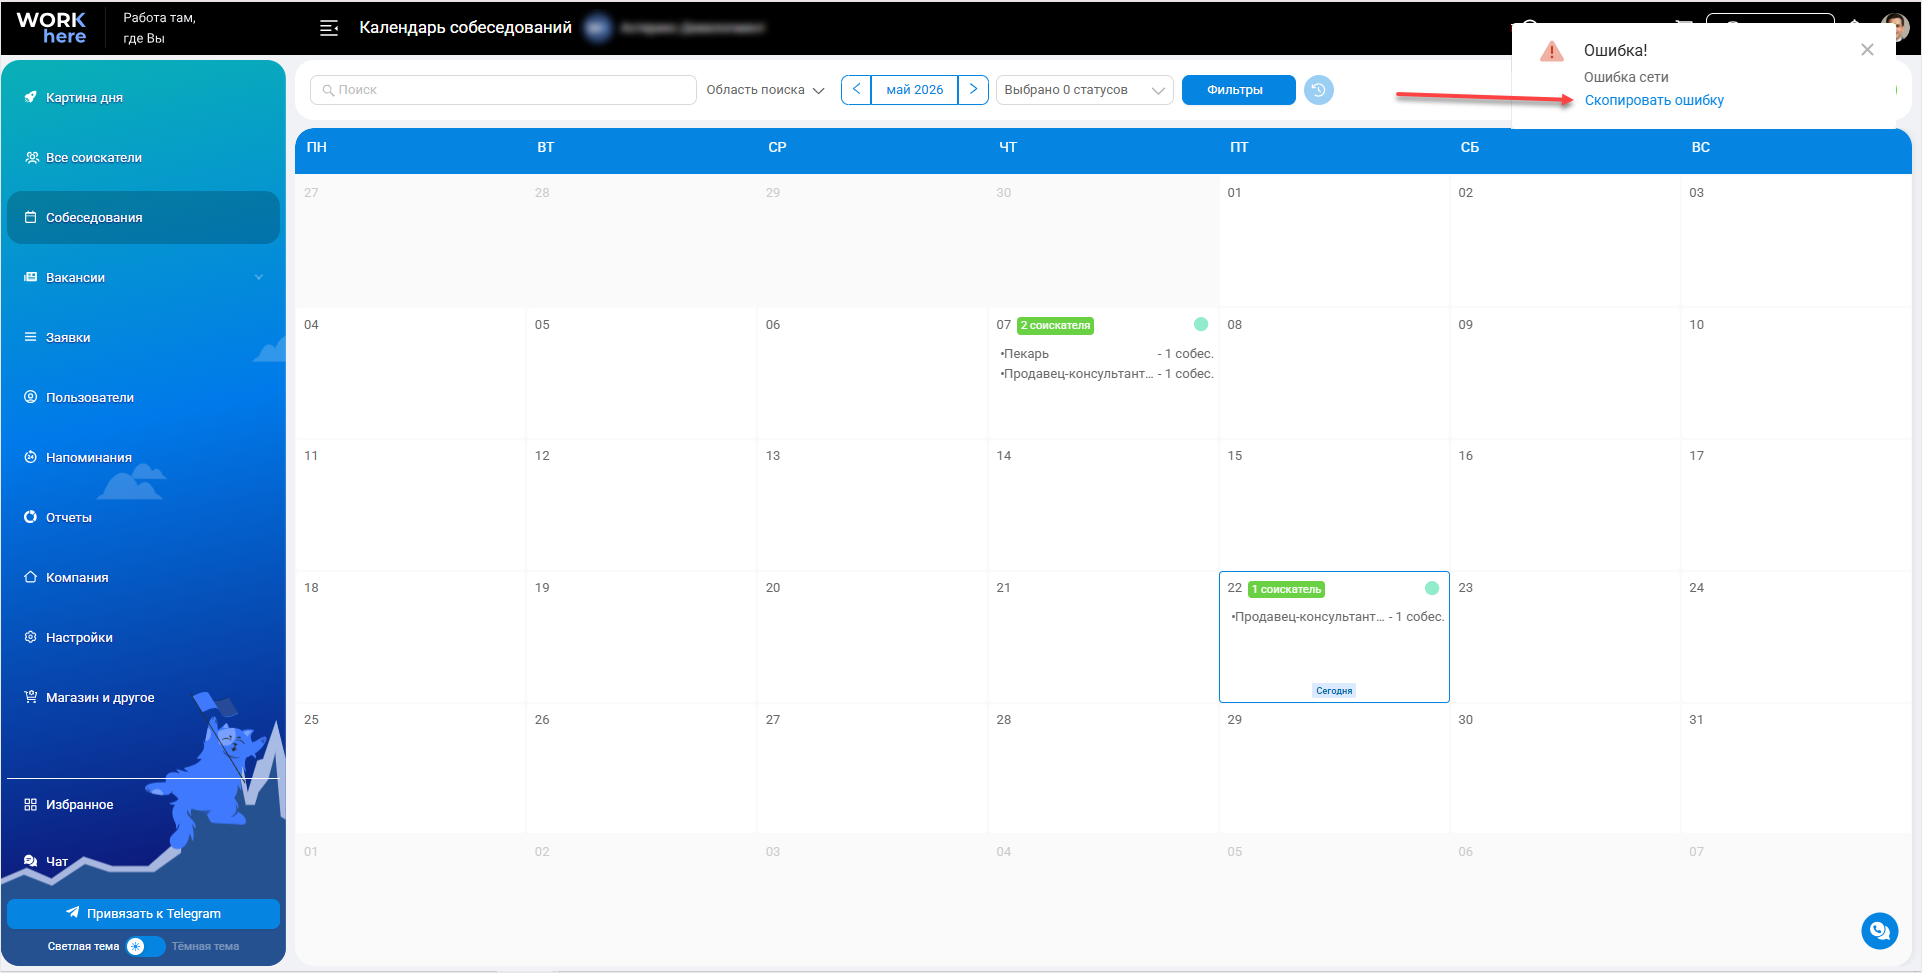Click the warning triangle icon in the error popup

click(1552, 51)
